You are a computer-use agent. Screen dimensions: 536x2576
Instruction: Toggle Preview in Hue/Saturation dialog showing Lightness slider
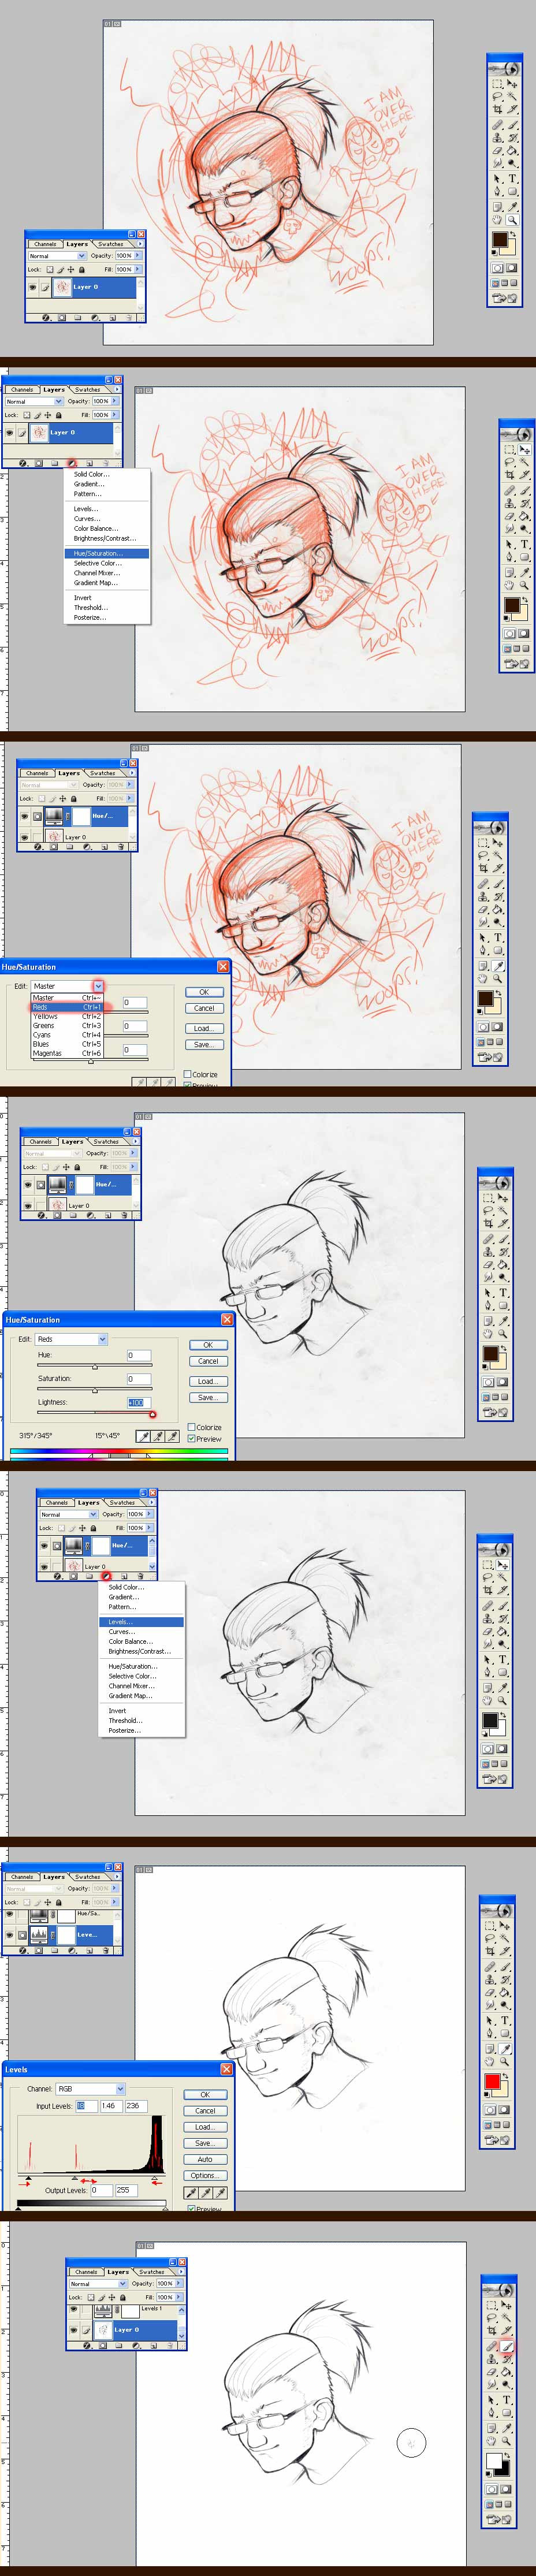192,1439
